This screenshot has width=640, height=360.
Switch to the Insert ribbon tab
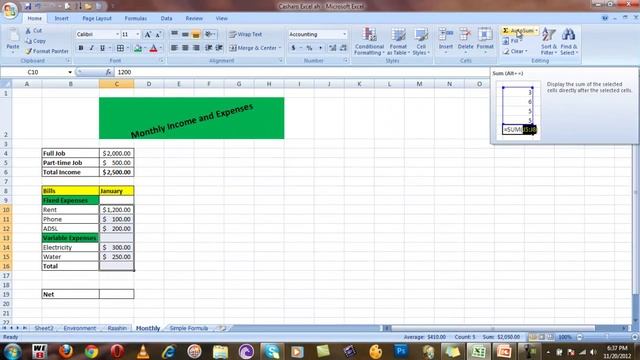[62, 18]
